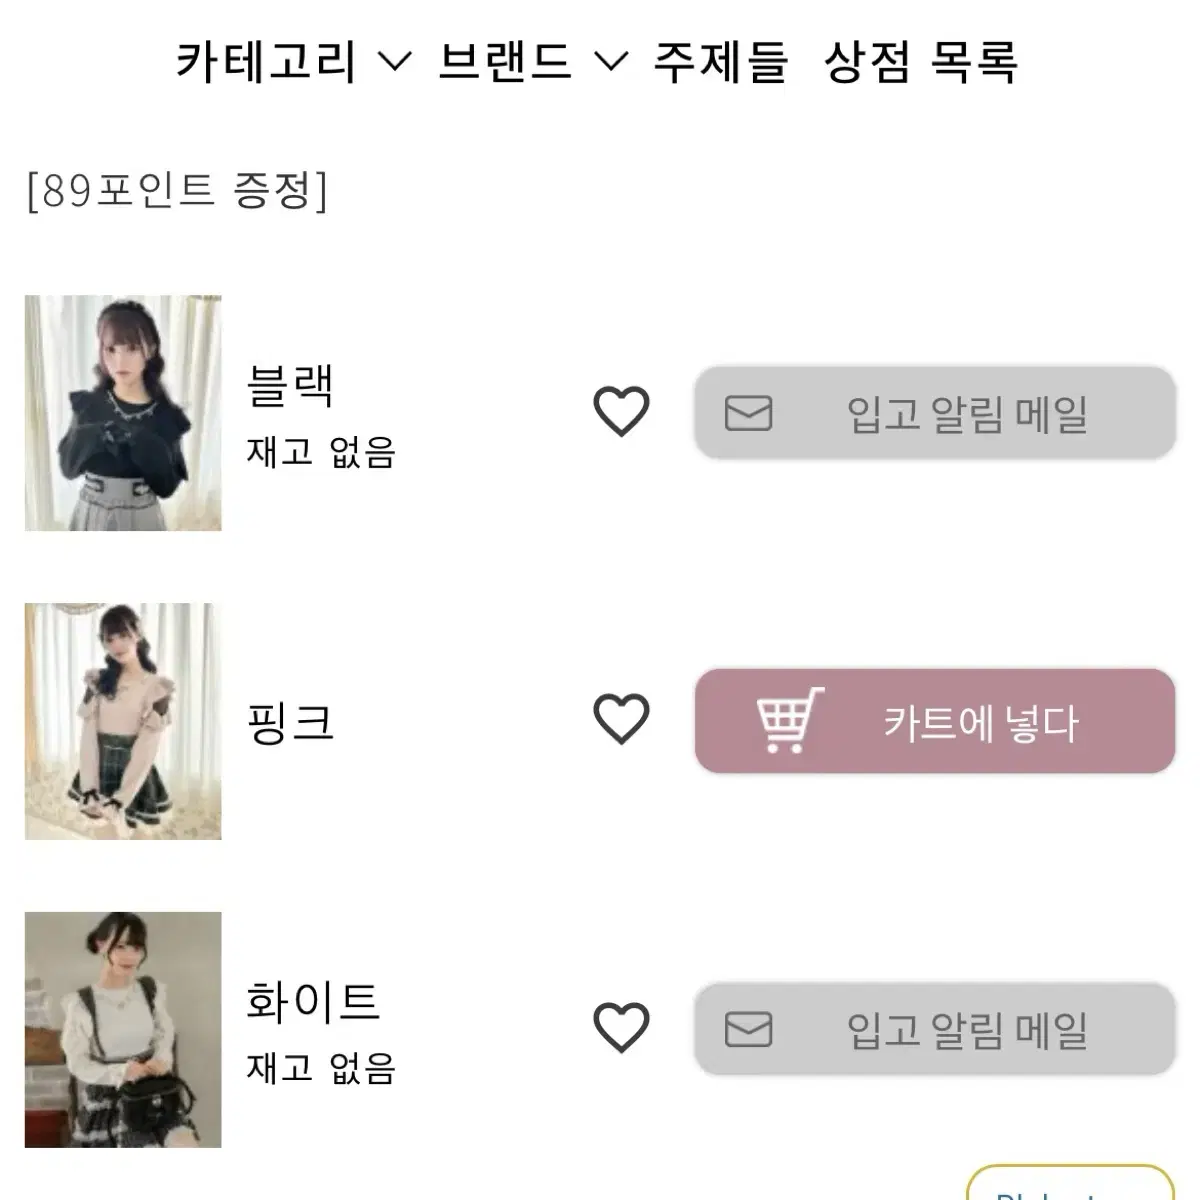Open the 상점 목록 page

click(x=920, y=61)
